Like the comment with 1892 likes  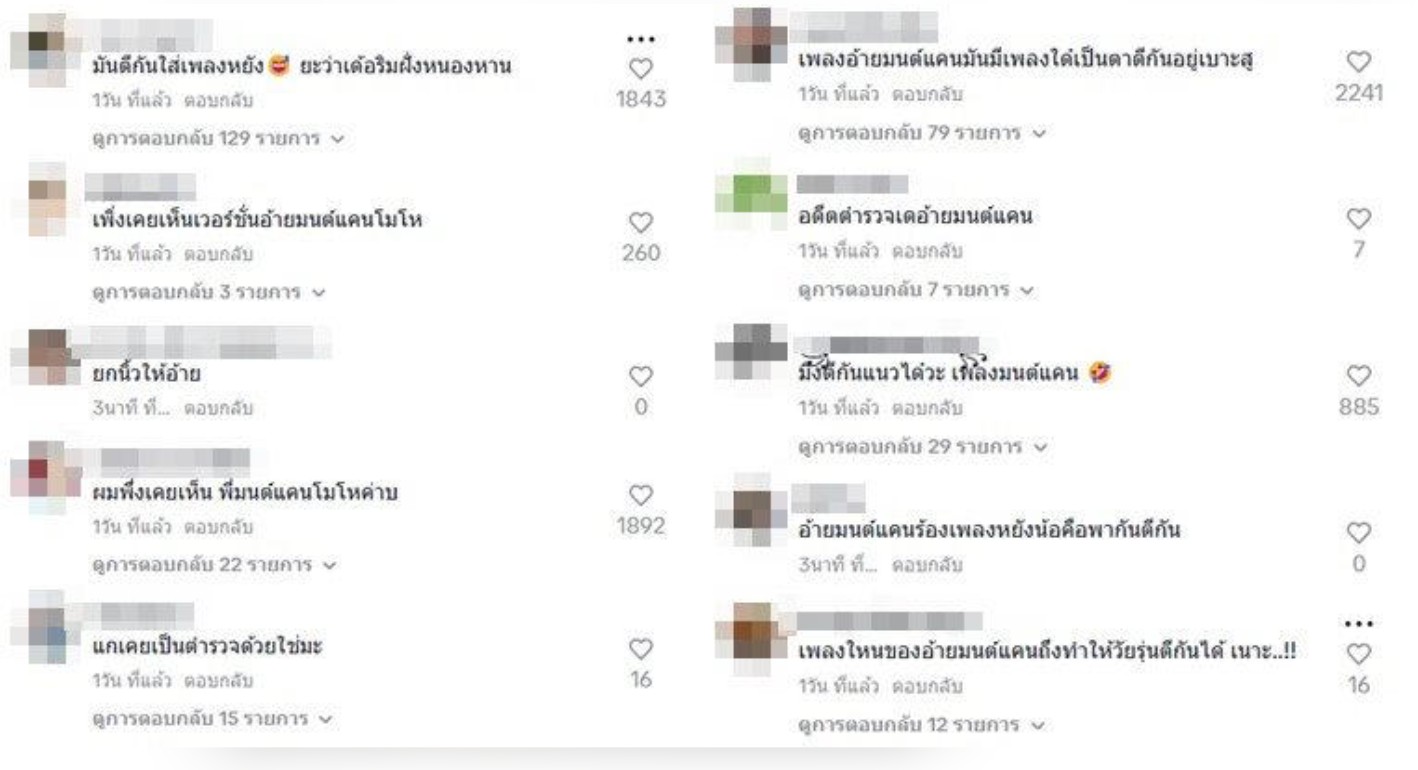(x=641, y=494)
